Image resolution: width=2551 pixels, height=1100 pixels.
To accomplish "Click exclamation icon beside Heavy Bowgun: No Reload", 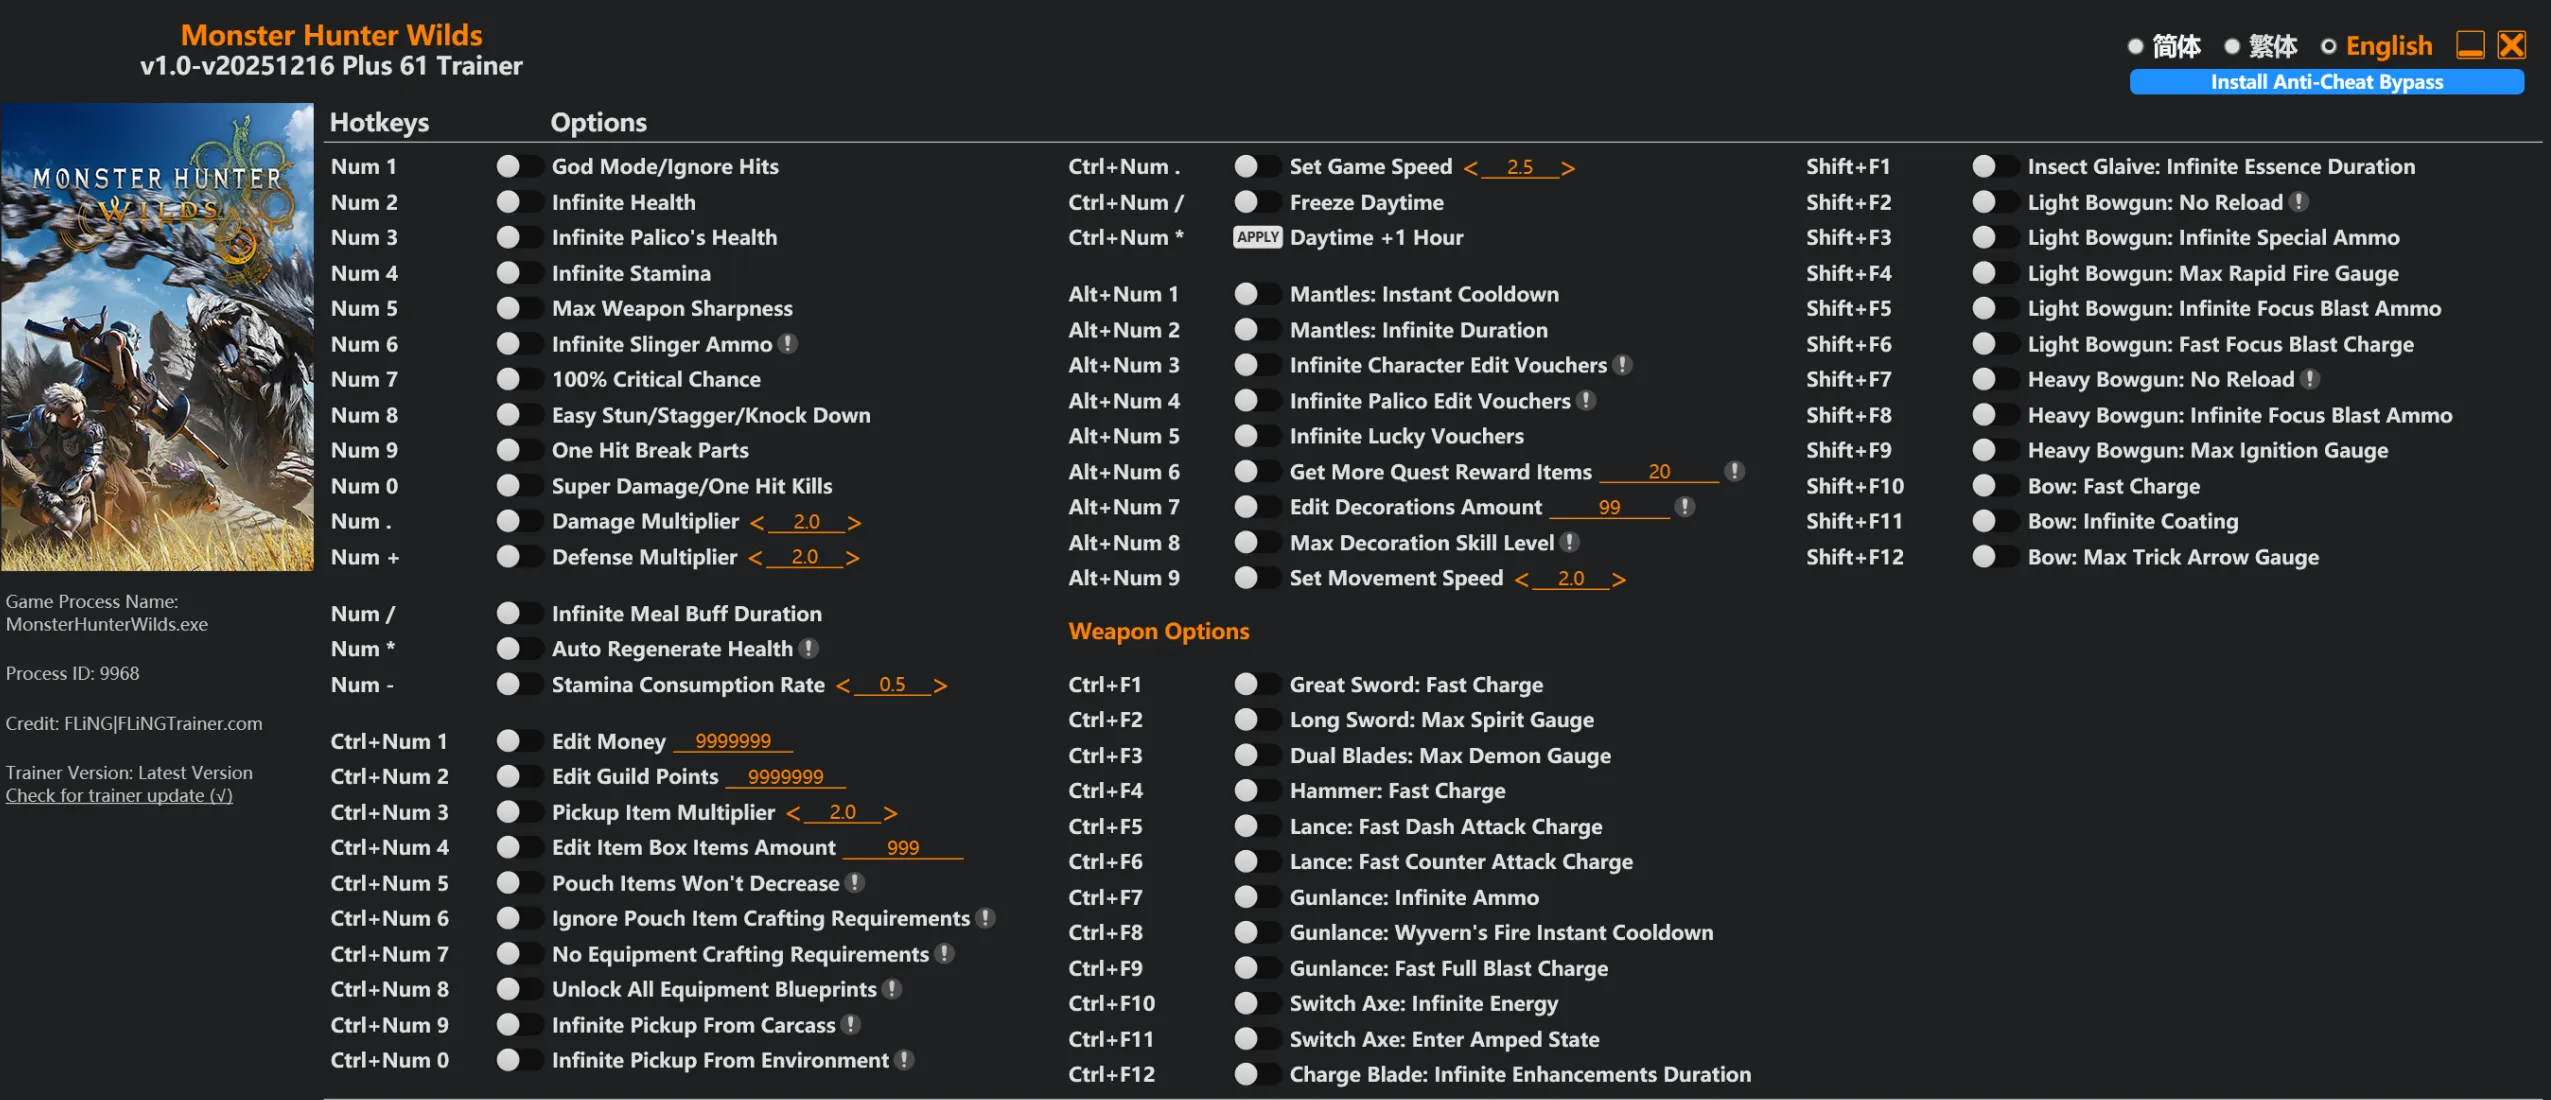I will pos(2310,379).
